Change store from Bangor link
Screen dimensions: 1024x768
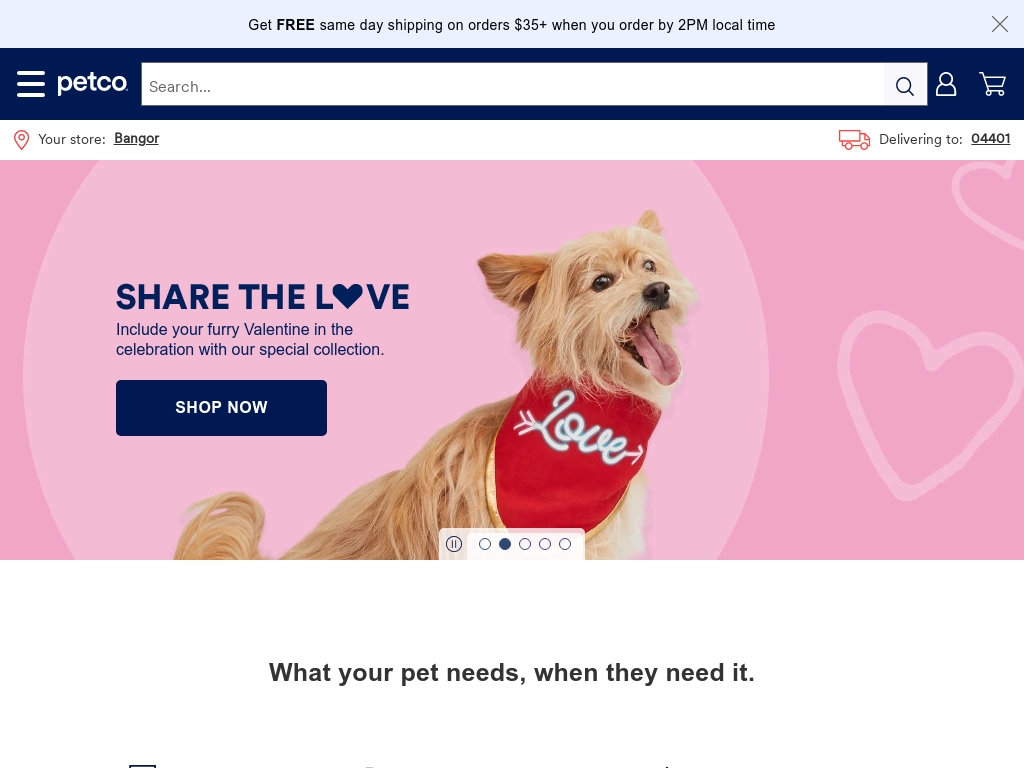(136, 138)
